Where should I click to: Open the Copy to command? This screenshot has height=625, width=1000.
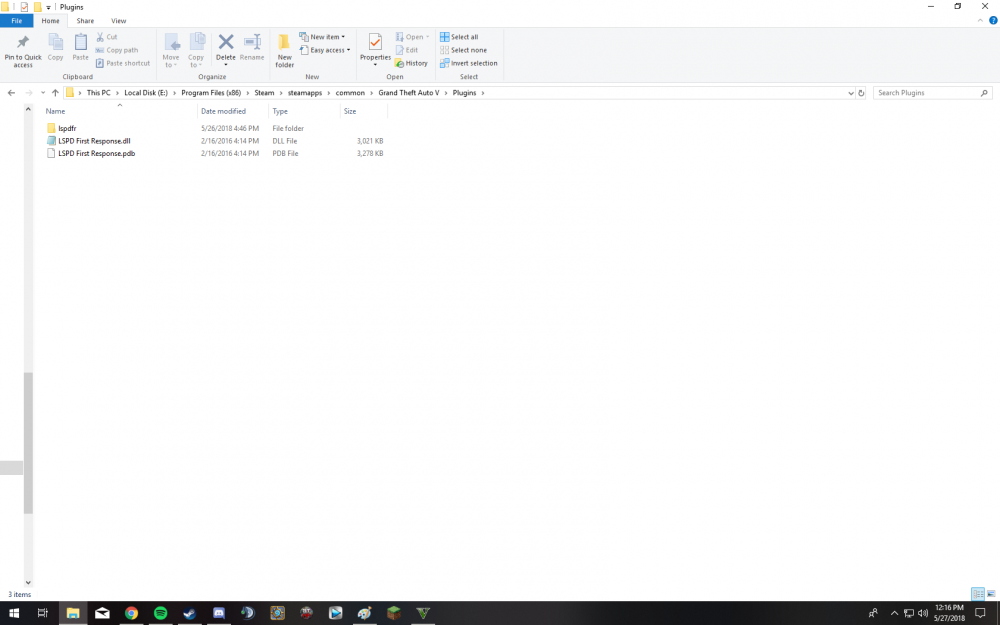196,50
